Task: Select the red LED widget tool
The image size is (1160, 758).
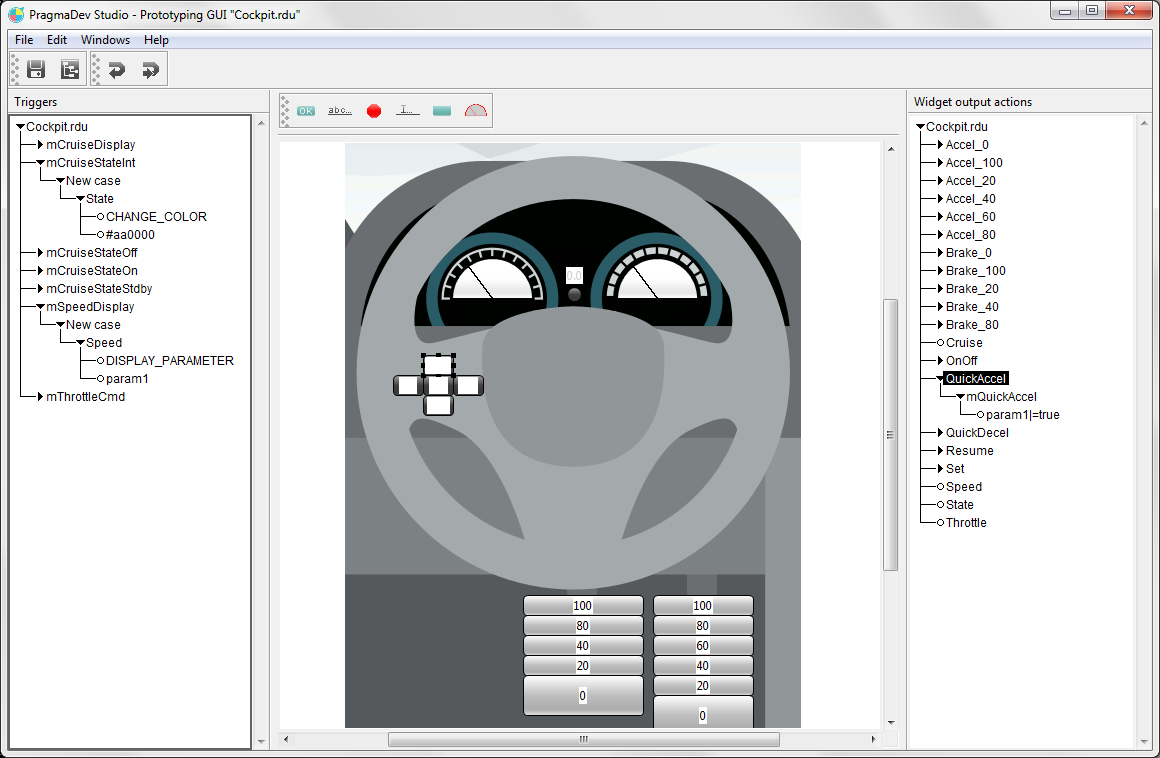Action: [374, 111]
